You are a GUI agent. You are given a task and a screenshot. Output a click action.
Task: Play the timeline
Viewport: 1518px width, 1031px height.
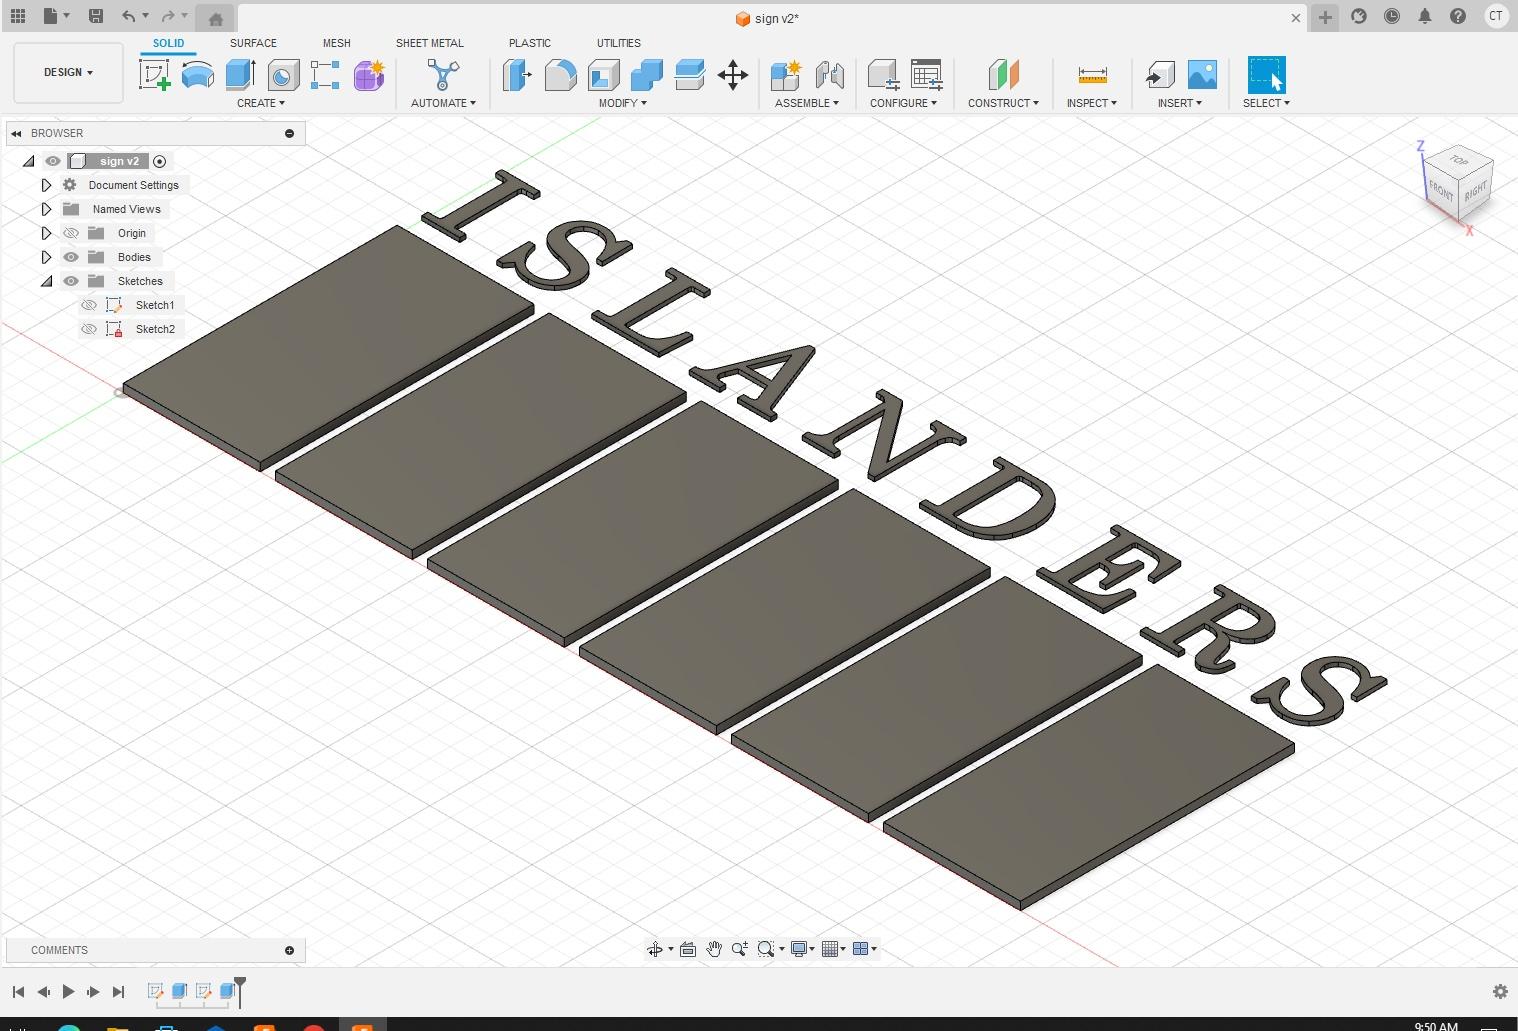coord(68,992)
